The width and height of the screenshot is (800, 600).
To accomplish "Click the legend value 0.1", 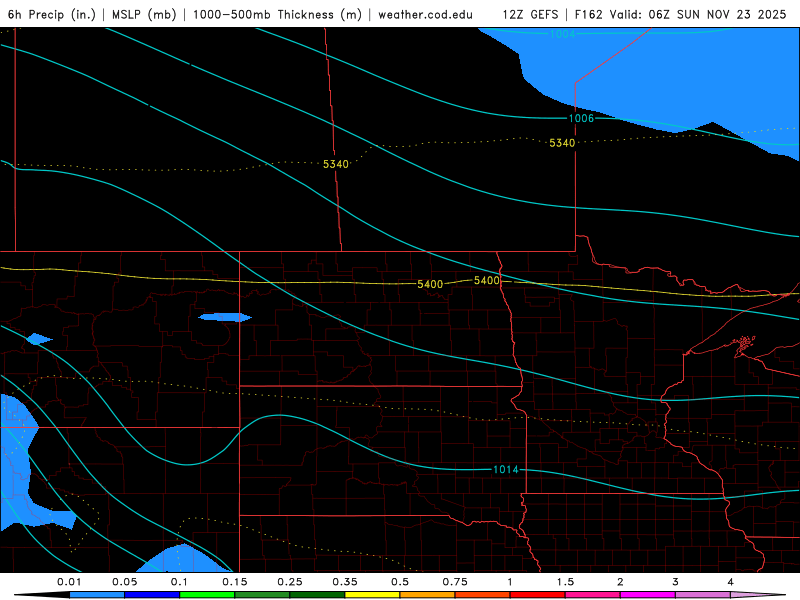I will [x=179, y=582].
